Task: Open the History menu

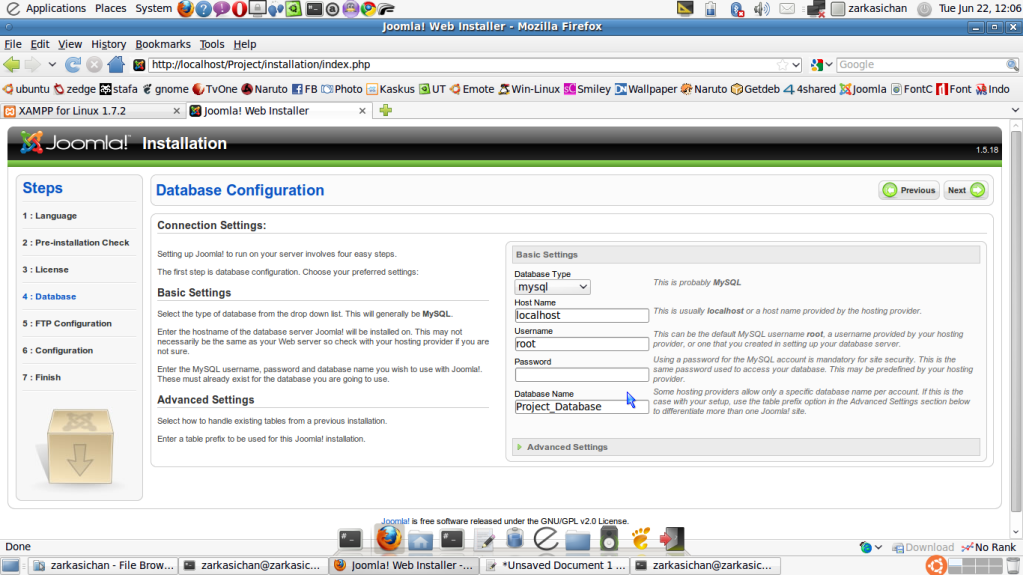Action: [108, 44]
